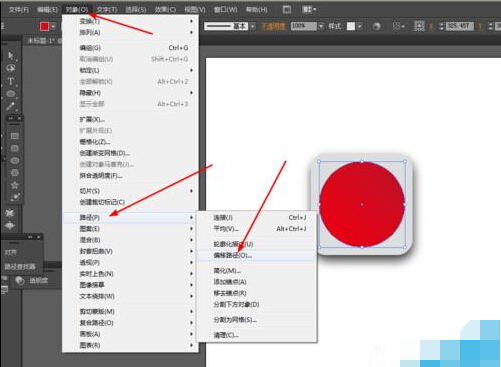The width and height of the screenshot is (501, 367).
Task: Expand the 剪切蒙版(M) submenu
Action: click(130, 312)
